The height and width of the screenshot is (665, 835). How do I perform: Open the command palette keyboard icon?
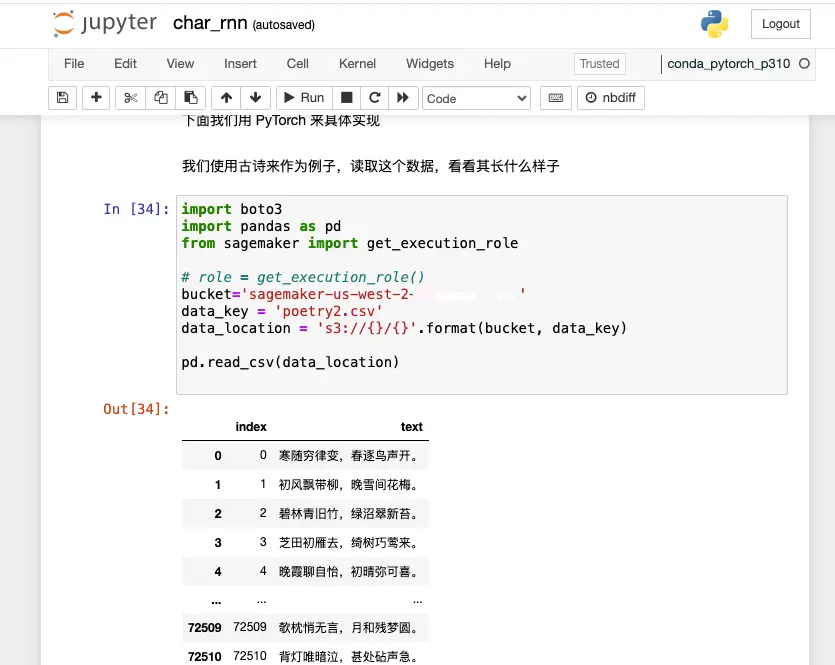coord(556,98)
